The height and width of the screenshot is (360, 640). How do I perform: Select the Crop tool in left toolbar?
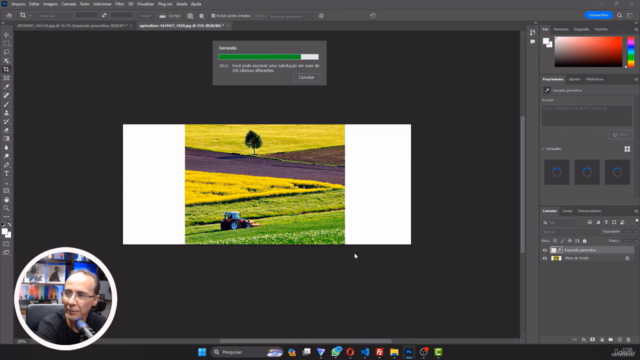[6, 69]
